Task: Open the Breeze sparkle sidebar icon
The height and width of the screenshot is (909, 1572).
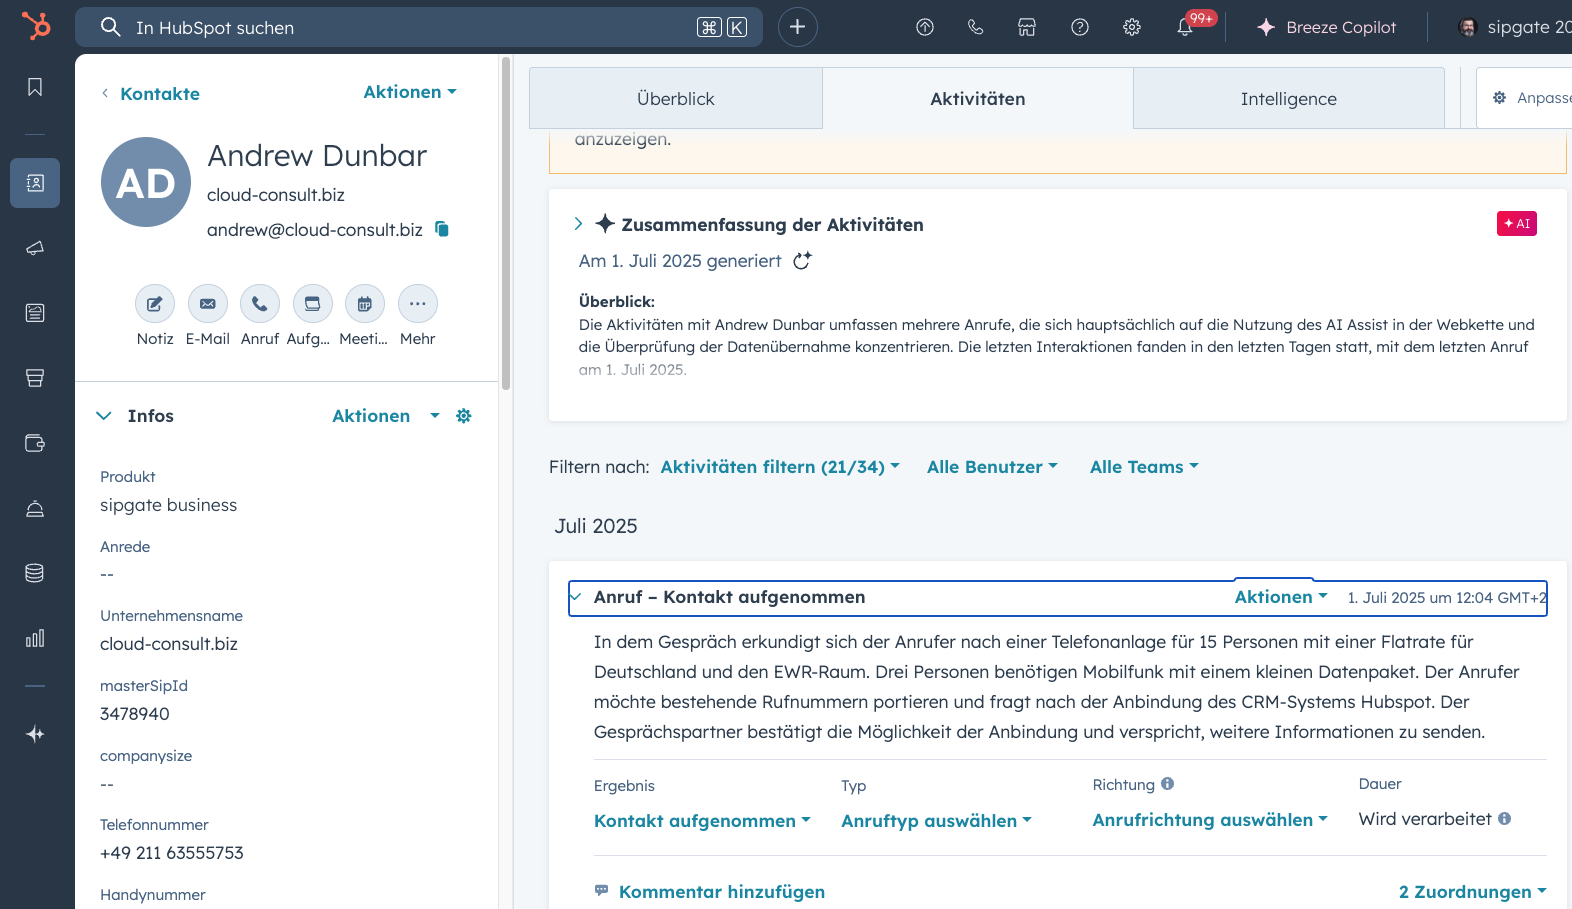Action: [x=35, y=734]
